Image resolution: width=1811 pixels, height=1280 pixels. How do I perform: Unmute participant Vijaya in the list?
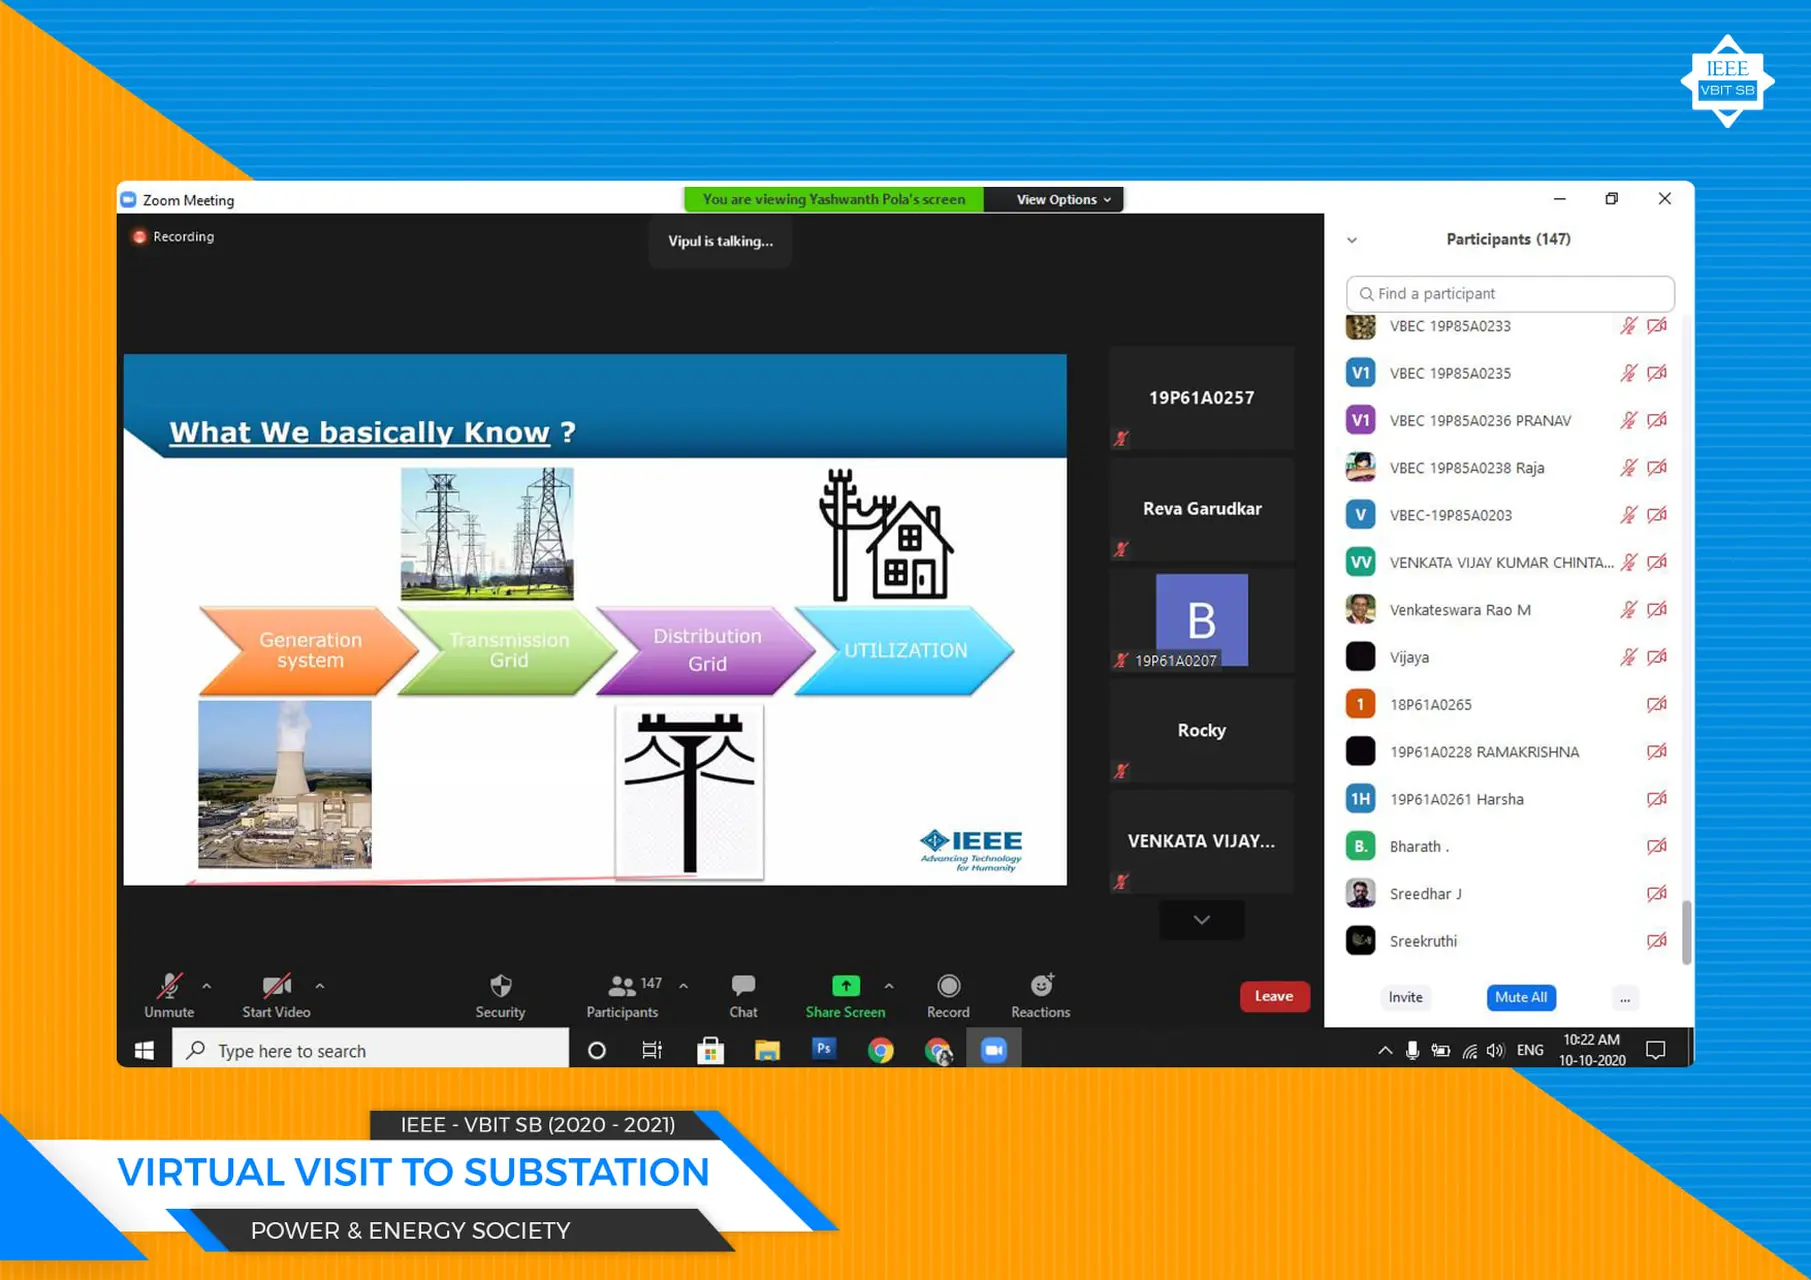1629,657
